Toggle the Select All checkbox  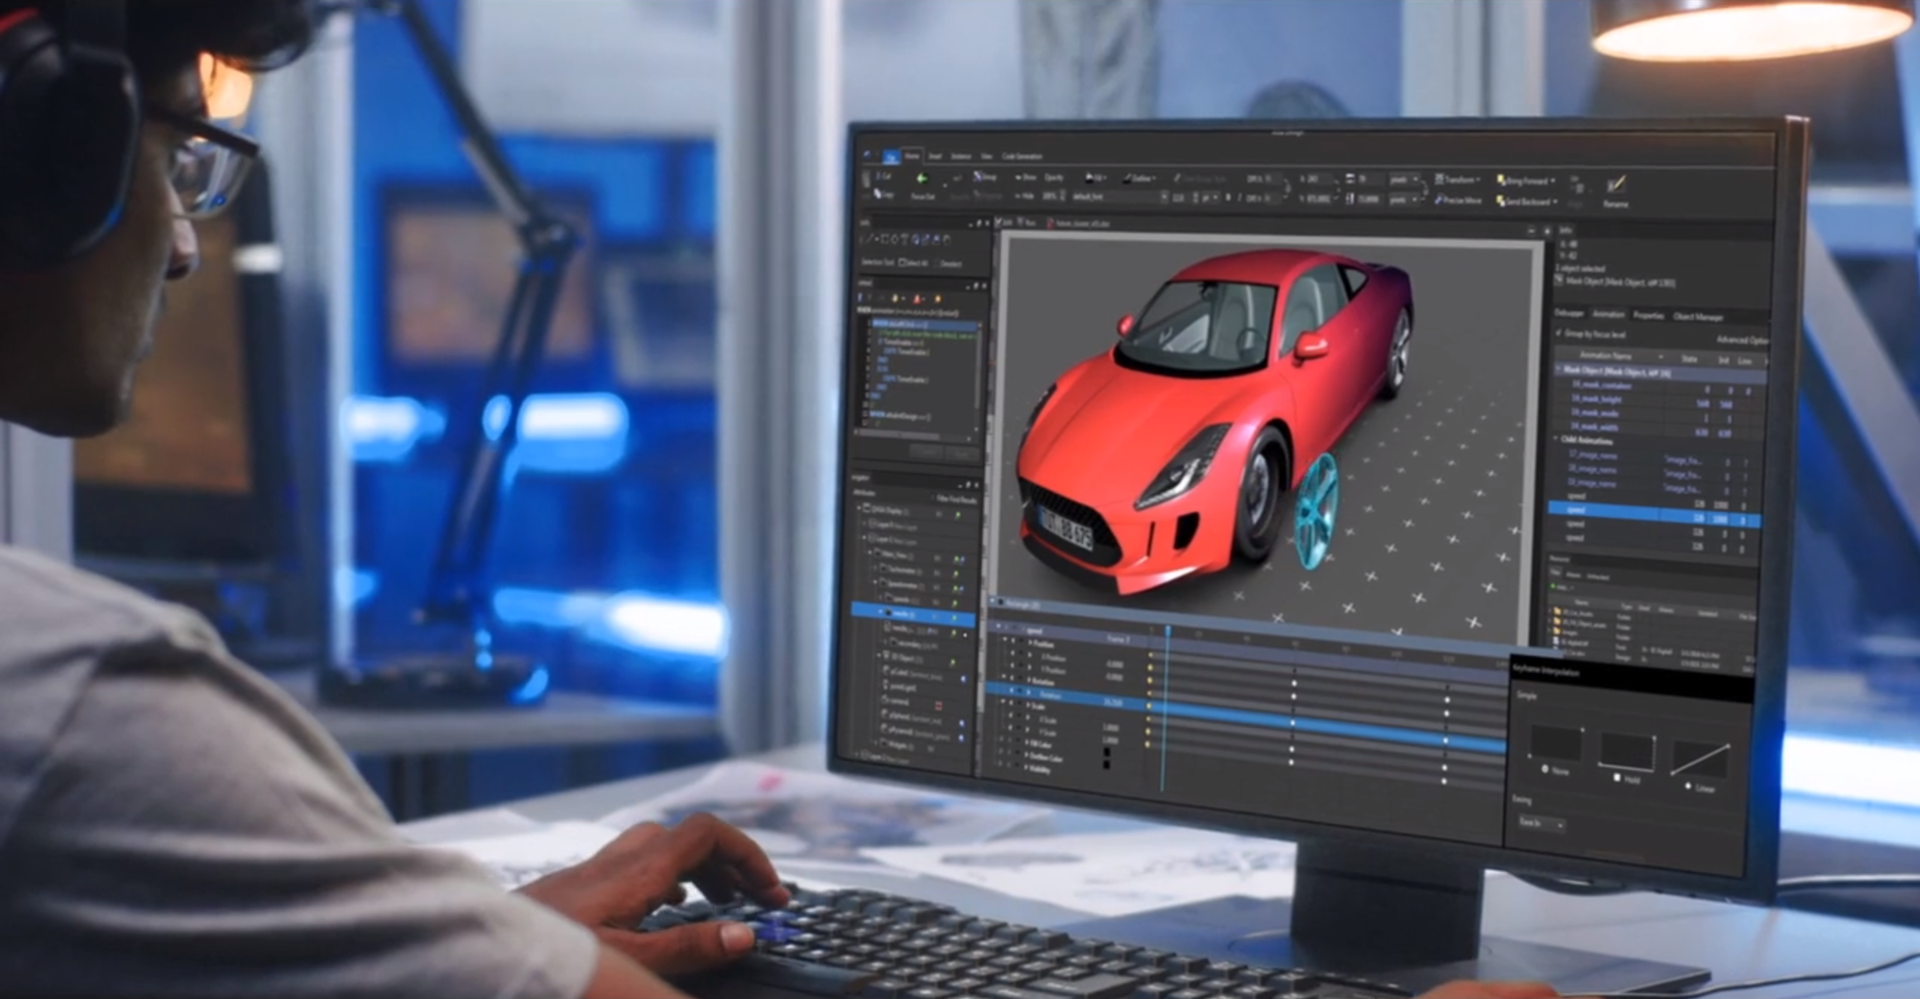(x=902, y=262)
